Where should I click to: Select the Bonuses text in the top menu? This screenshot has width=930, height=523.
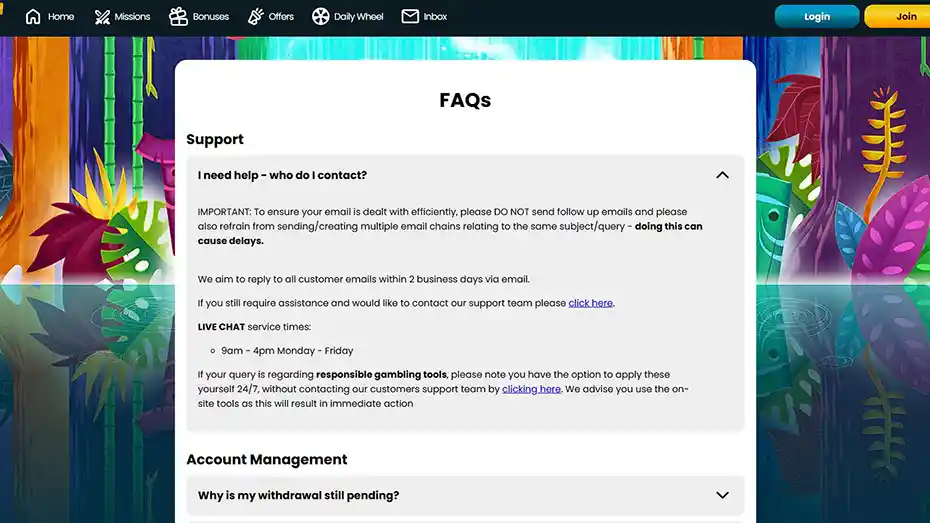(211, 16)
